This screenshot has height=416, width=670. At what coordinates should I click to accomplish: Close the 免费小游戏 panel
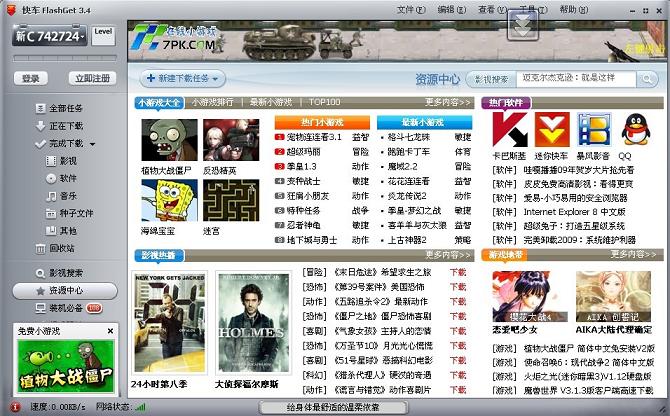[110, 331]
